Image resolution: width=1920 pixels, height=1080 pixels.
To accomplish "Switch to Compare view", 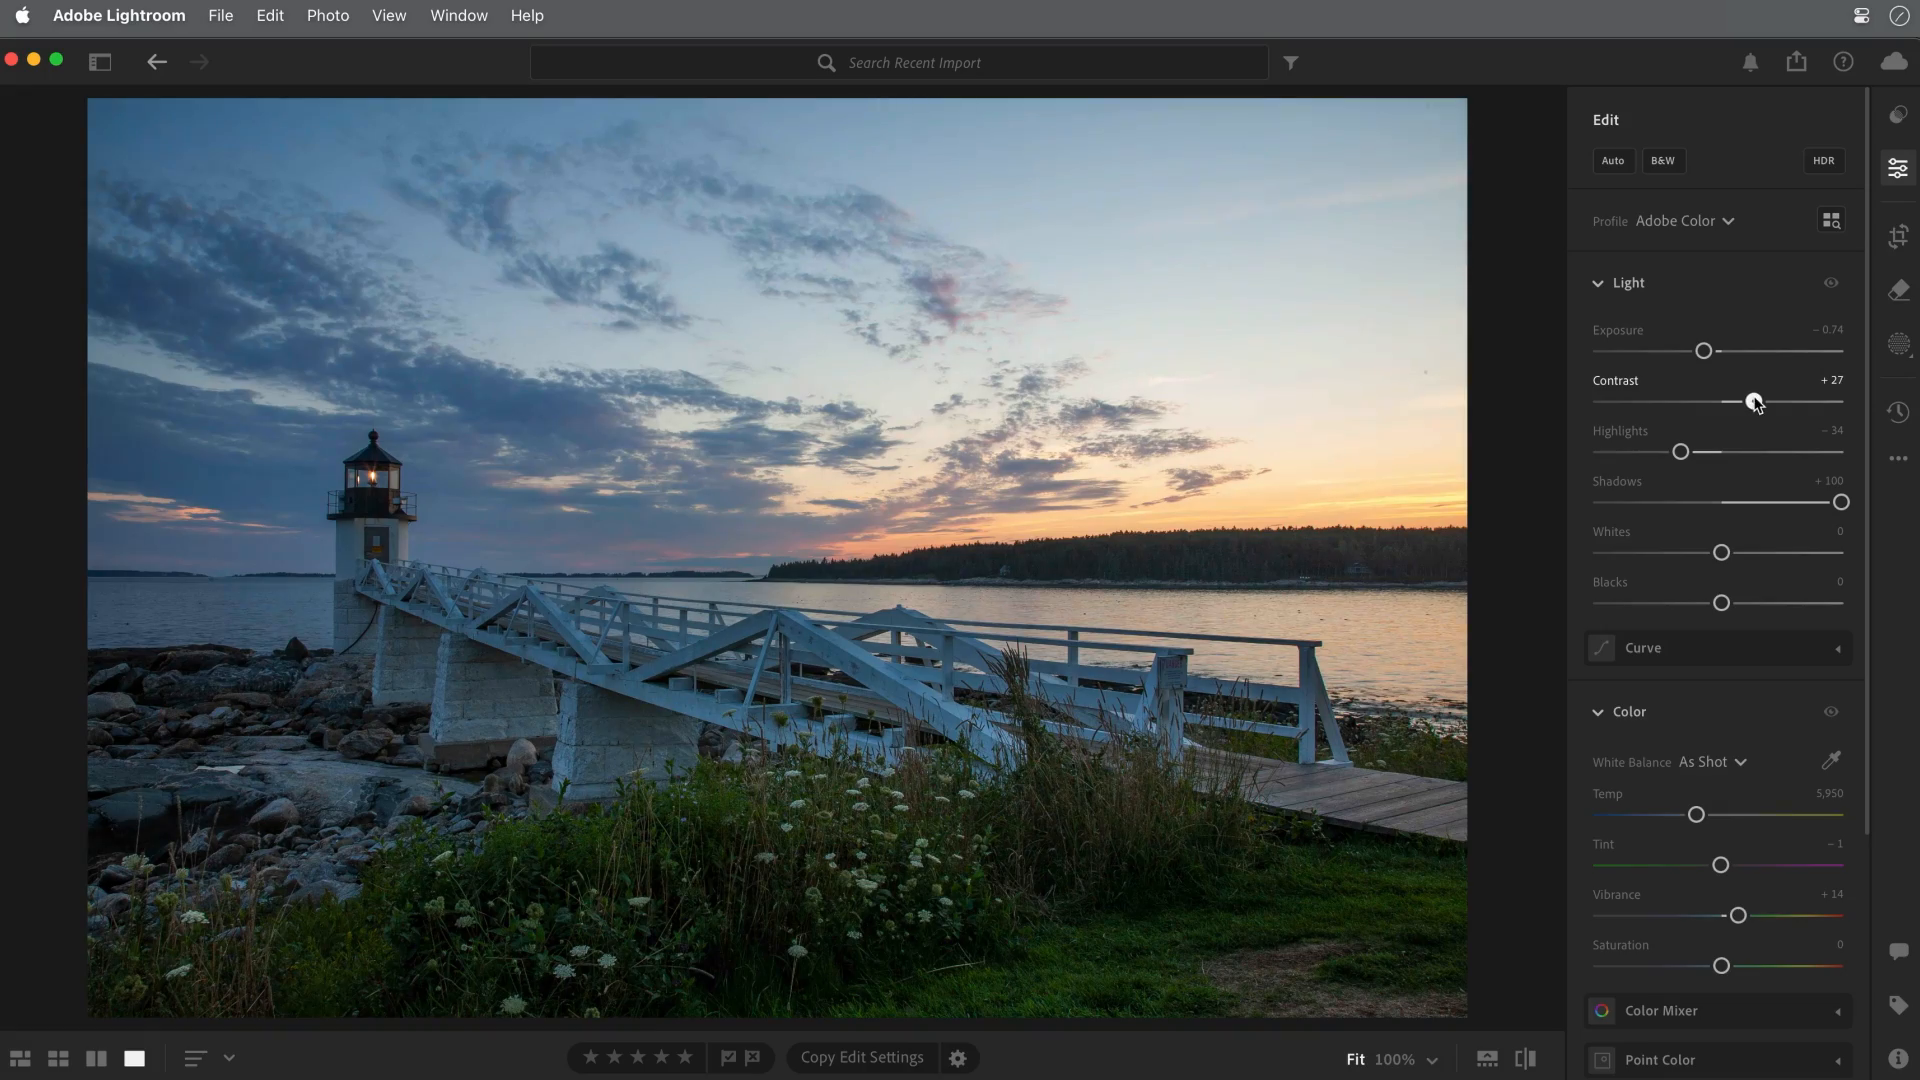I will (96, 1058).
